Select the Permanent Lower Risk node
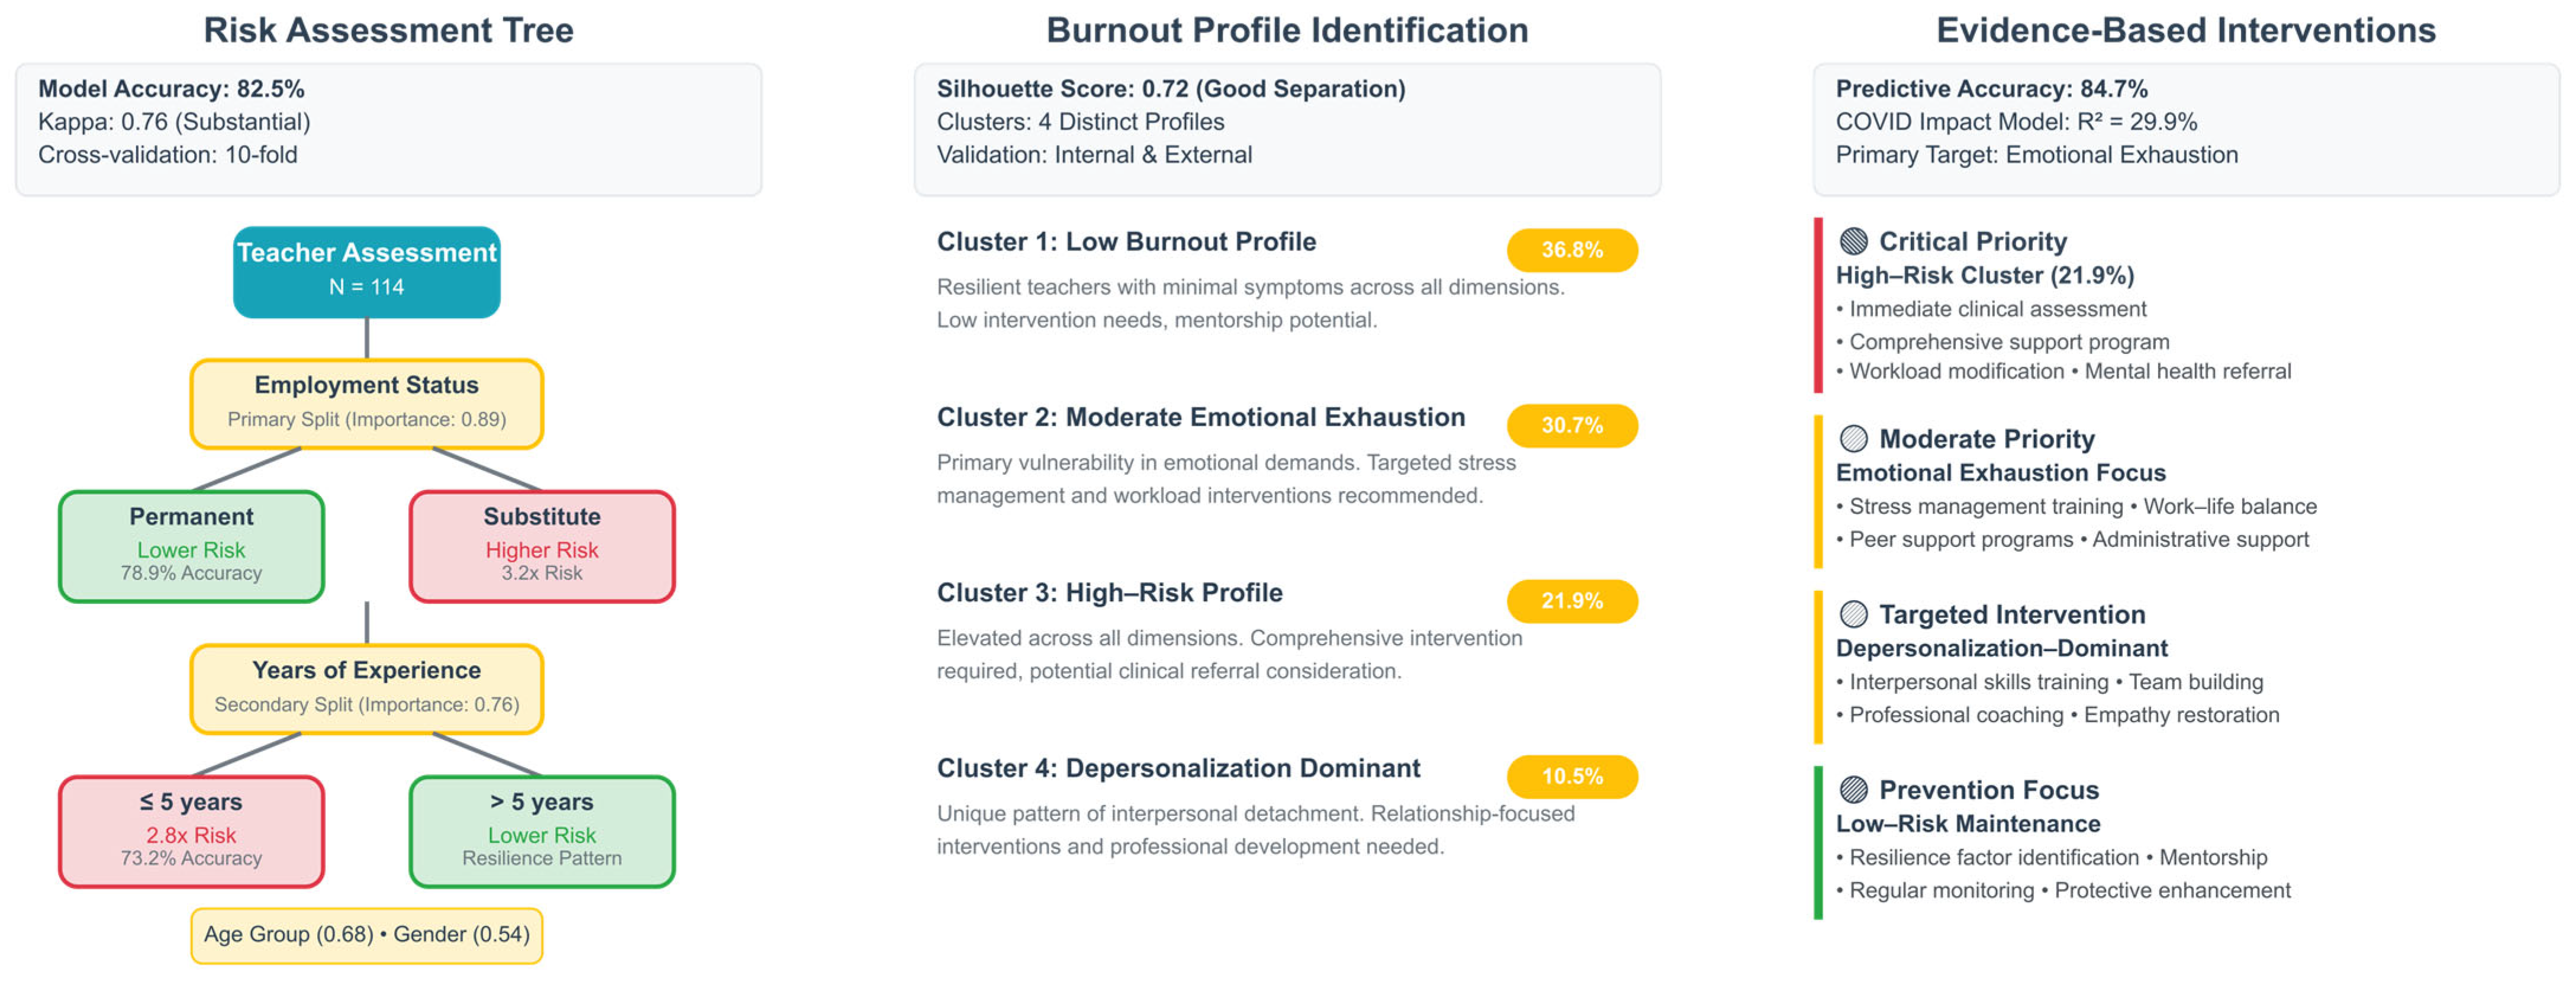Viewport: 2576px width, 982px height. (x=191, y=546)
